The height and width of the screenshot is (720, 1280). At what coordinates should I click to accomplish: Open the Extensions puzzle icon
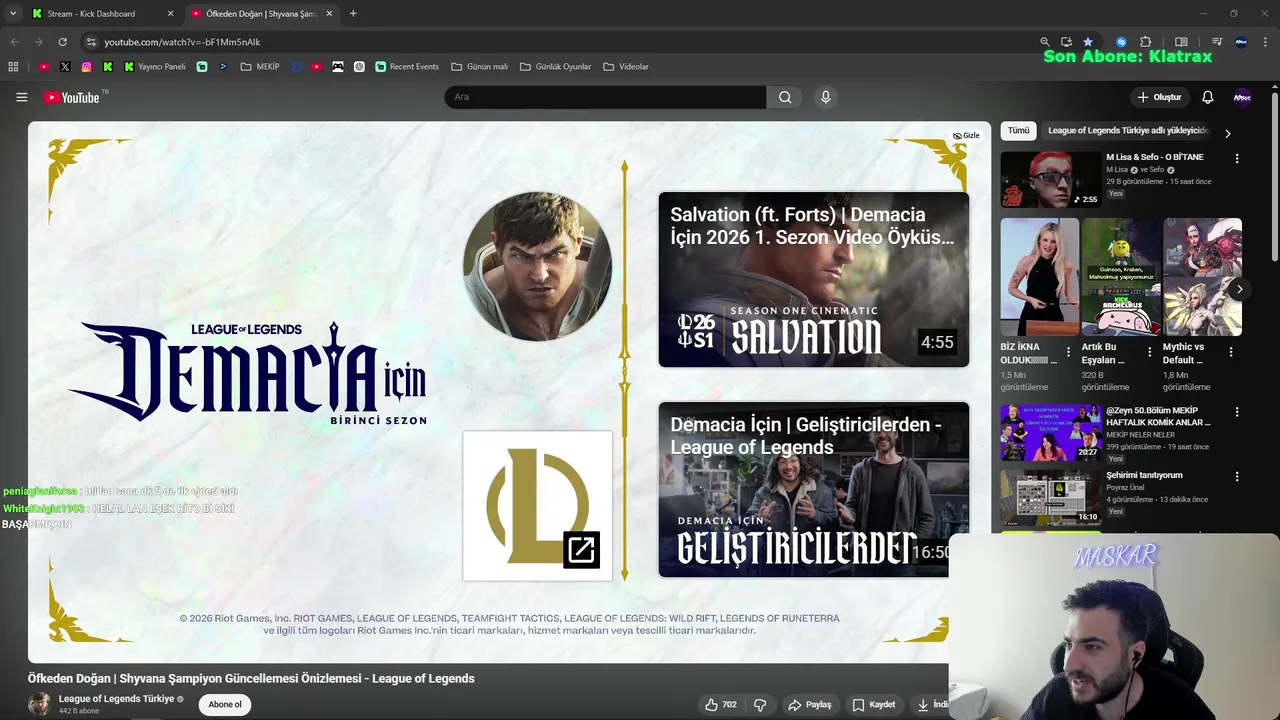click(x=1146, y=42)
